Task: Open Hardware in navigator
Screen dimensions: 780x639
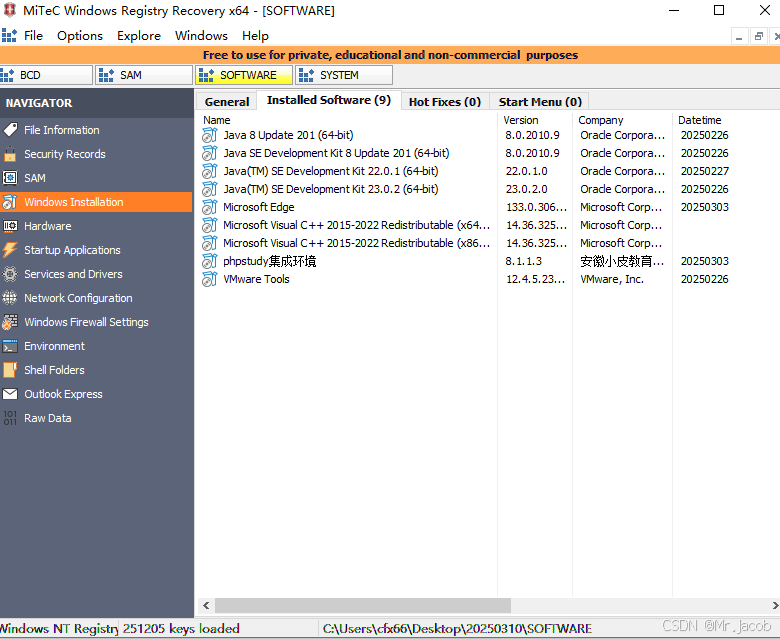Action: pos(97,226)
